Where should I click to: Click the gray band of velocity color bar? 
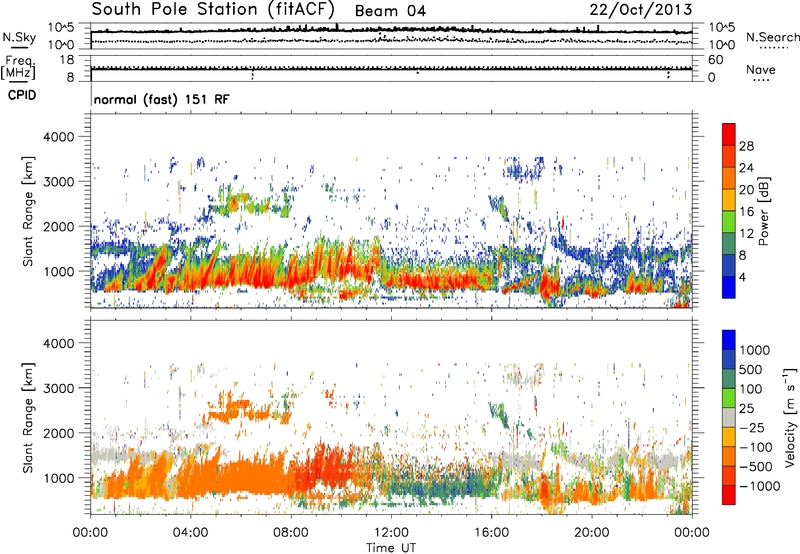click(x=729, y=418)
